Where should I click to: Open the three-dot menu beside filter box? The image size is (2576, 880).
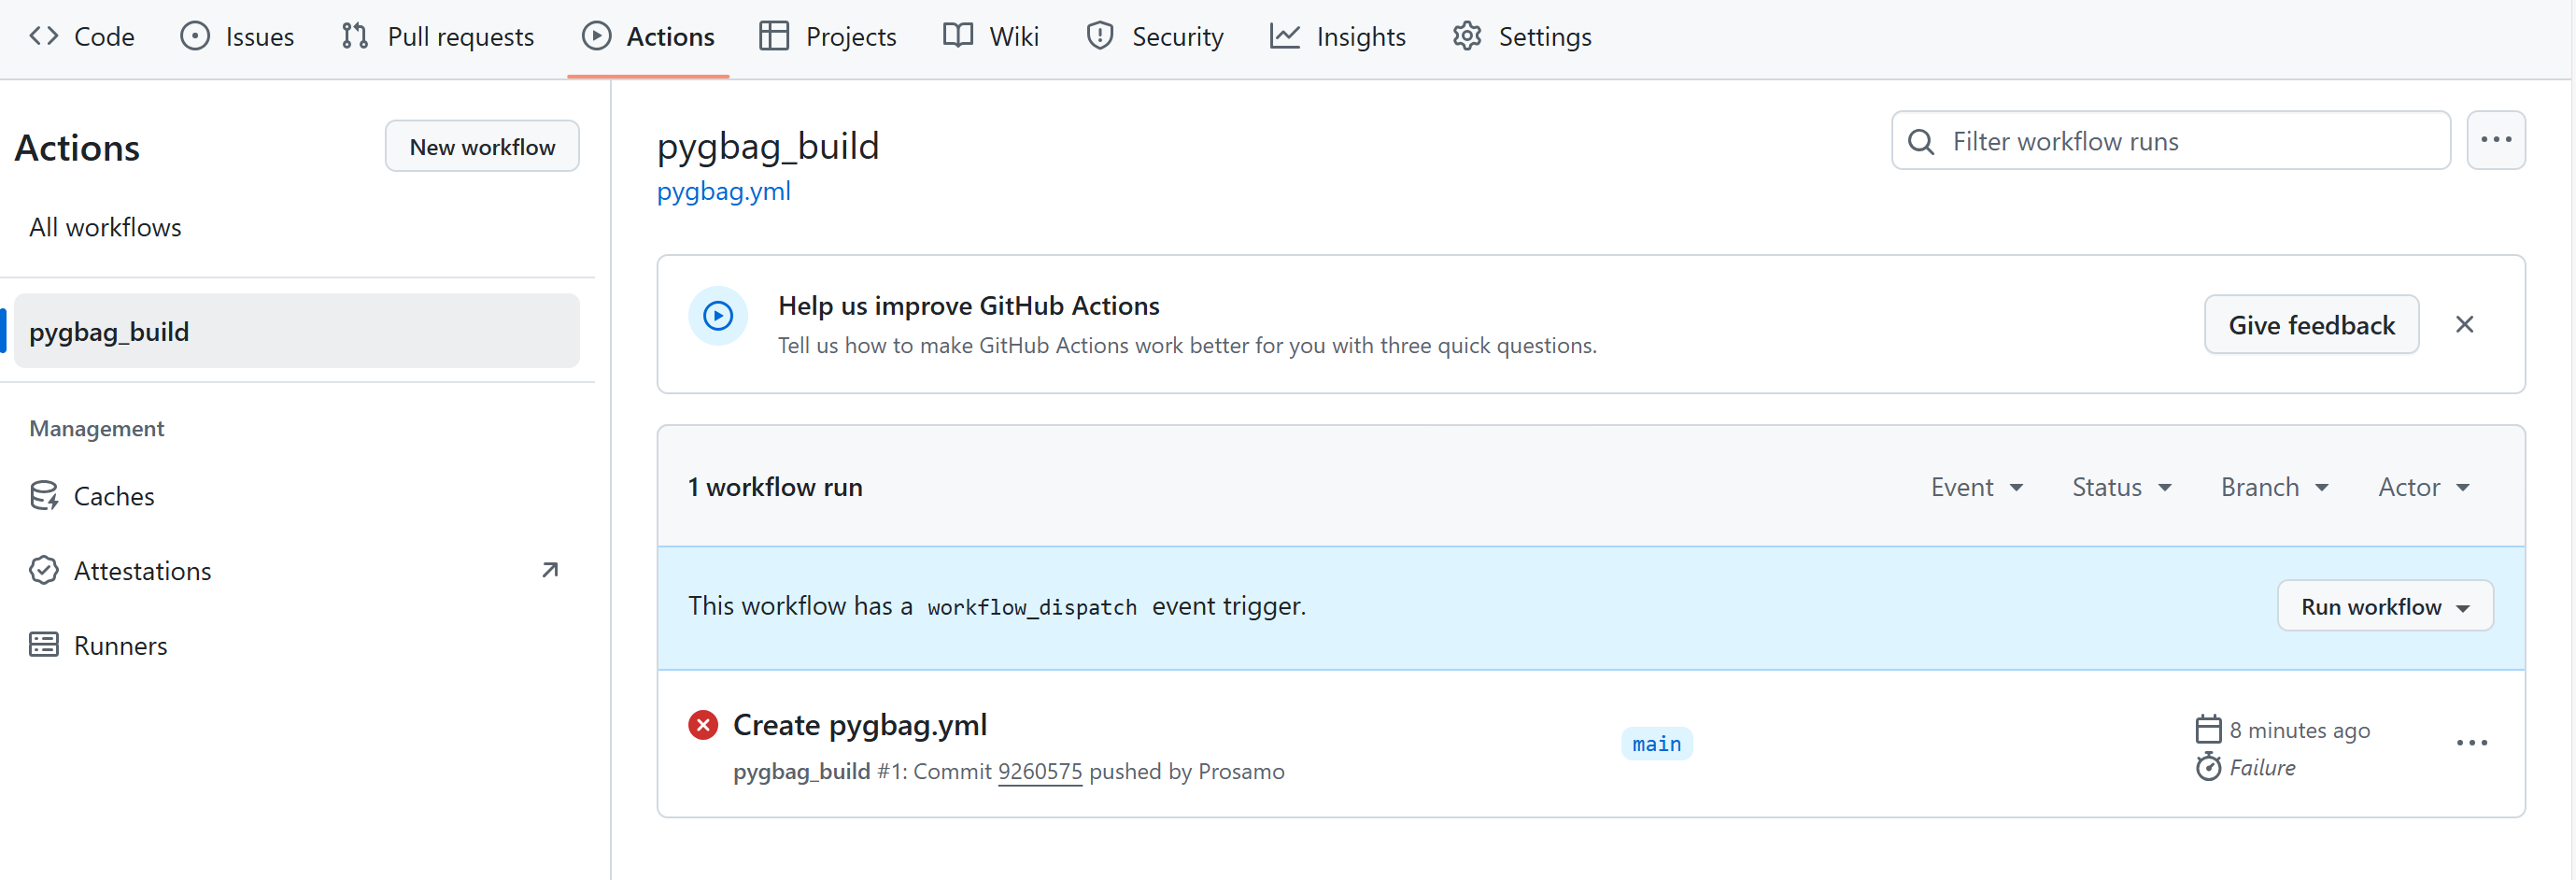coord(2495,141)
